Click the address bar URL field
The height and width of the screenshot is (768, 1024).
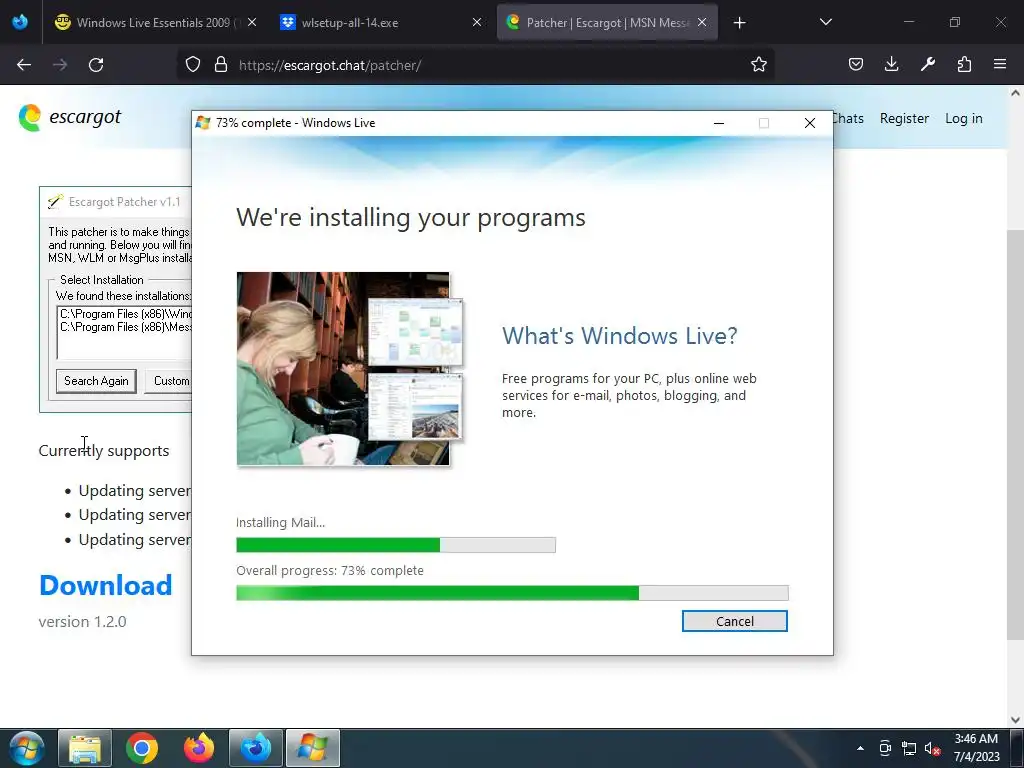pos(477,65)
